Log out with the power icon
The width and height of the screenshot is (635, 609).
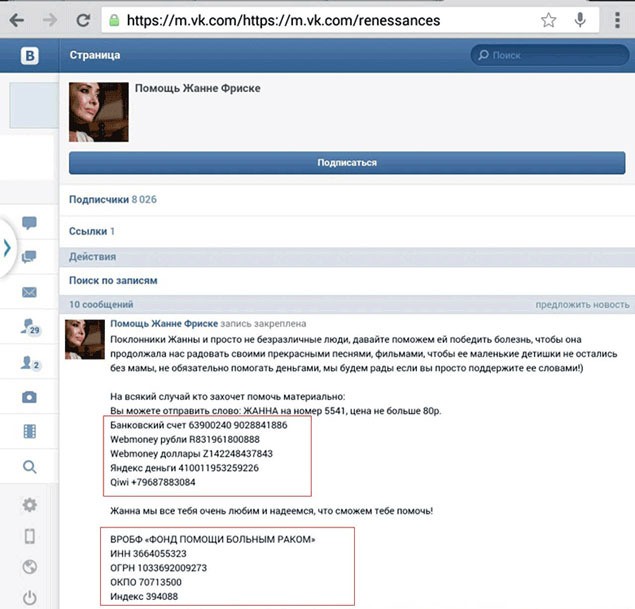30,598
